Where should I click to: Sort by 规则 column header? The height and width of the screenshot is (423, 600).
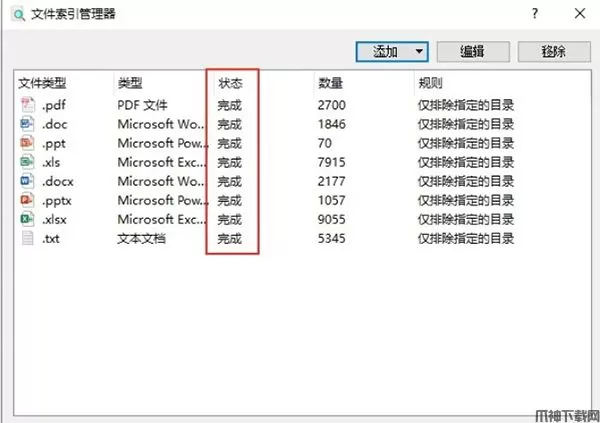[430, 83]
